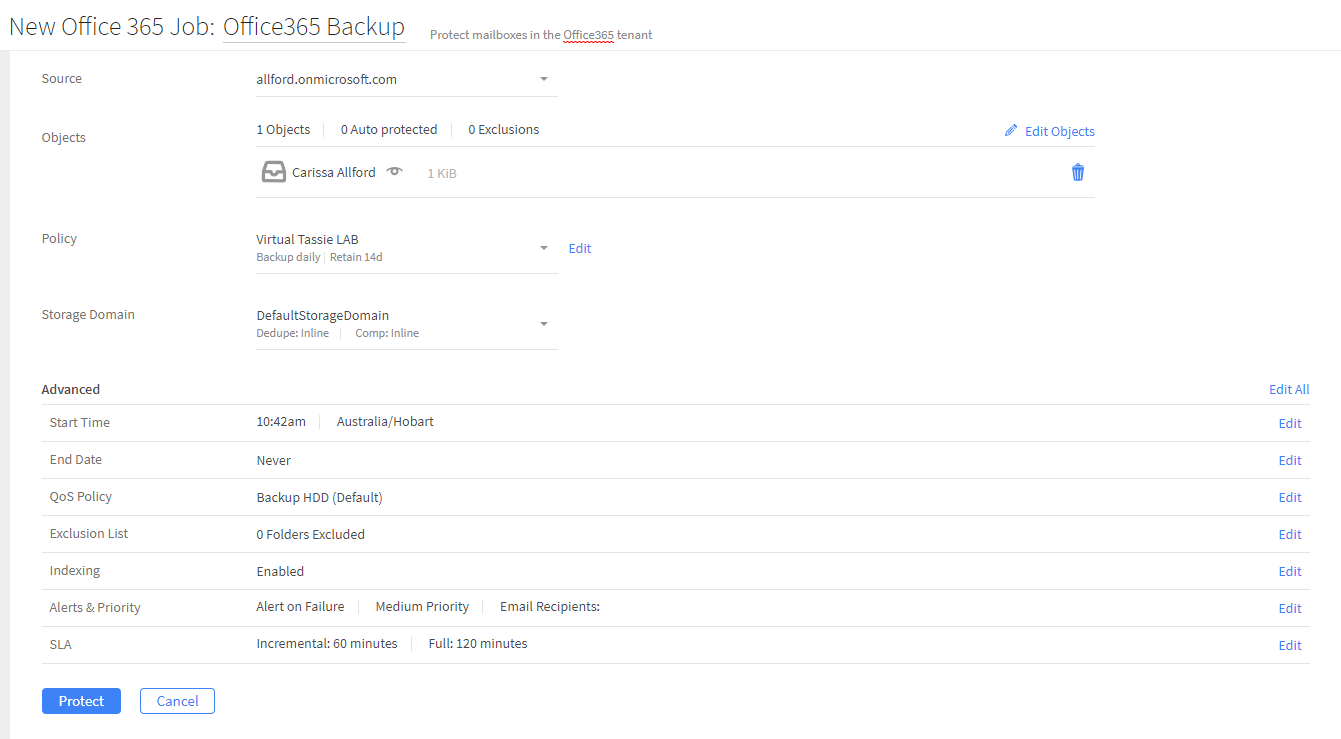
Task: Expand the Policy dropdown arrow
Action: click(544, 247)
